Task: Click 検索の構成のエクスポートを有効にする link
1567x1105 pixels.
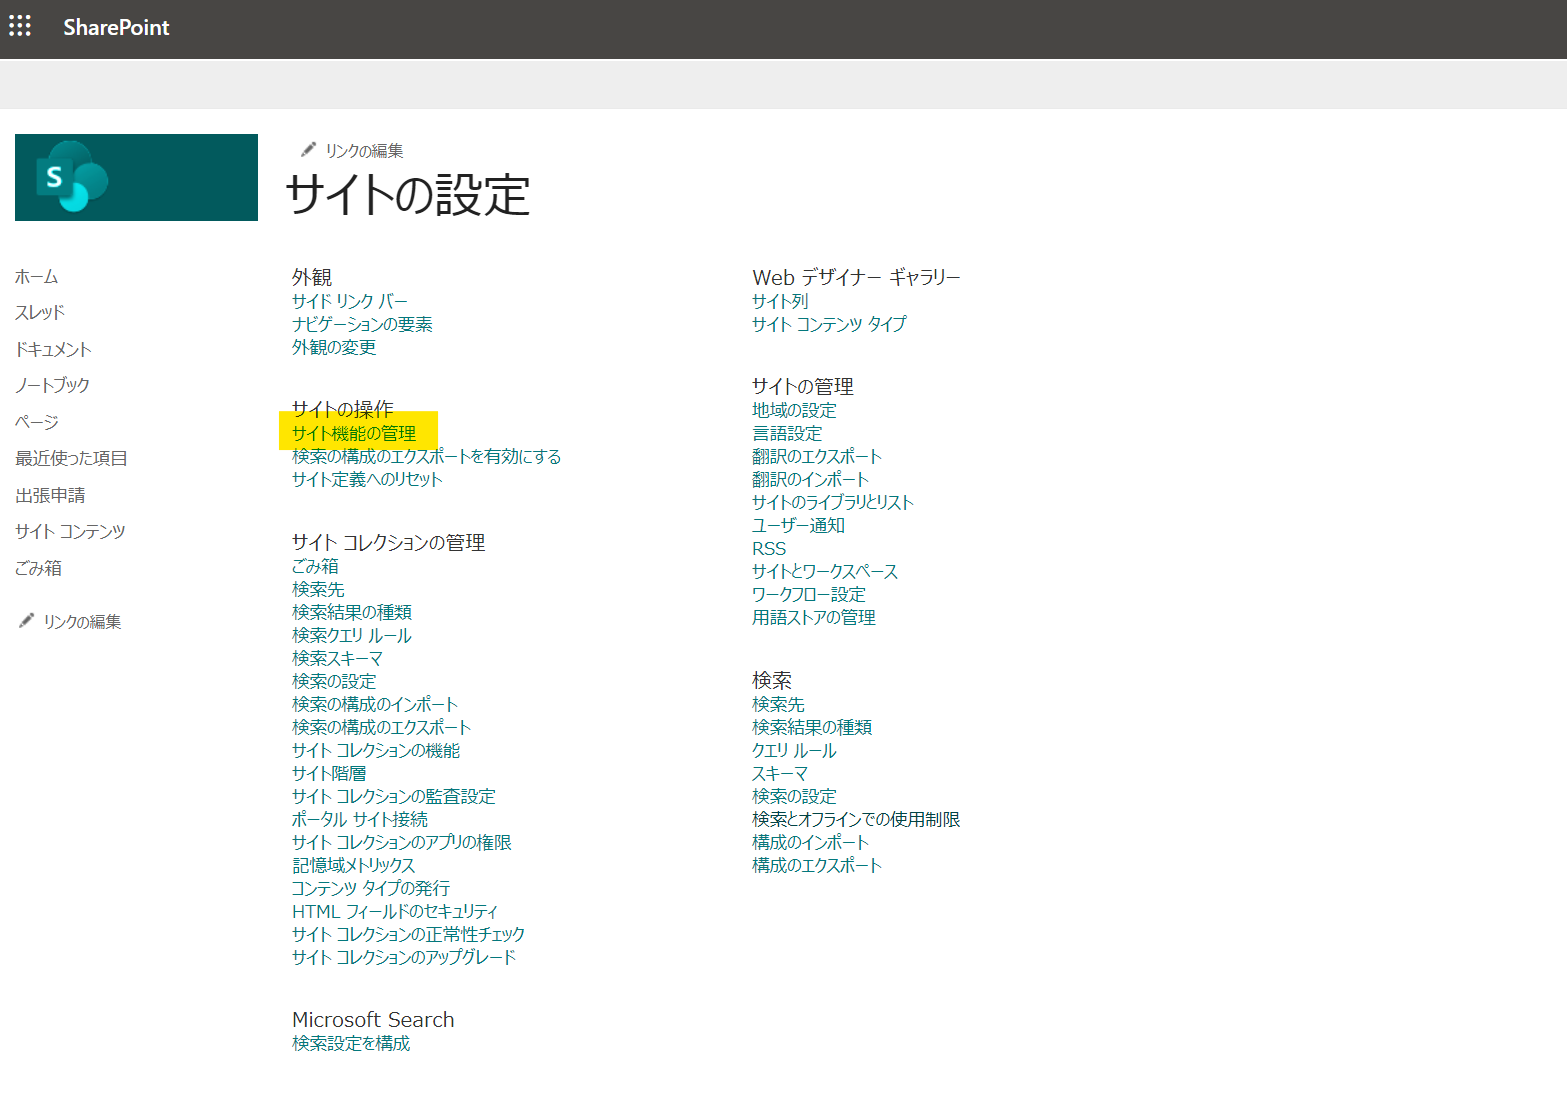Action: point(427,456)
